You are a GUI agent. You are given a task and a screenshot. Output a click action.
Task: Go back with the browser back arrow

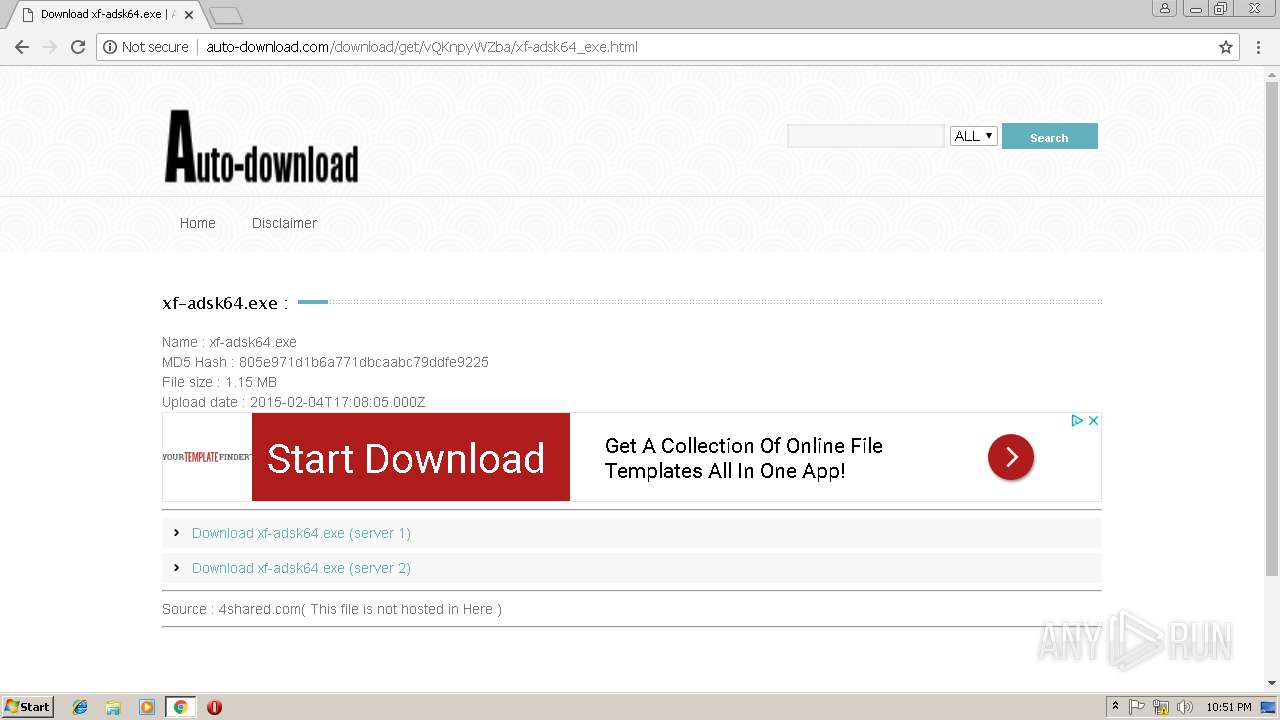22,47
